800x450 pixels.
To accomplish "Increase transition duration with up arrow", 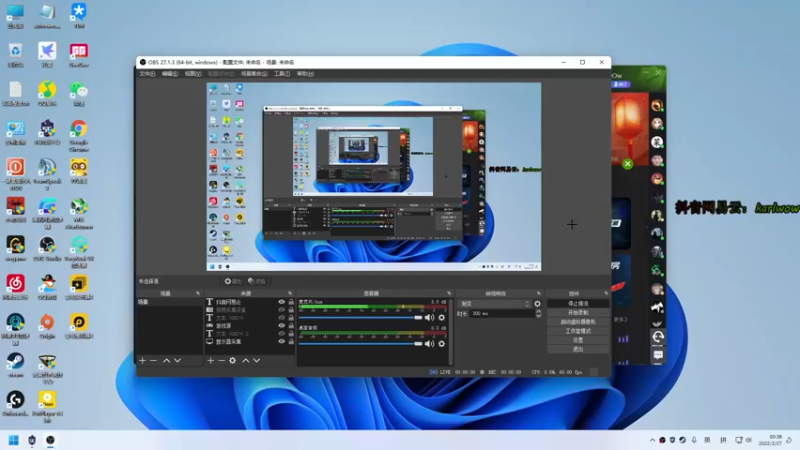I will pyautogui.click(x=538, y=311).
